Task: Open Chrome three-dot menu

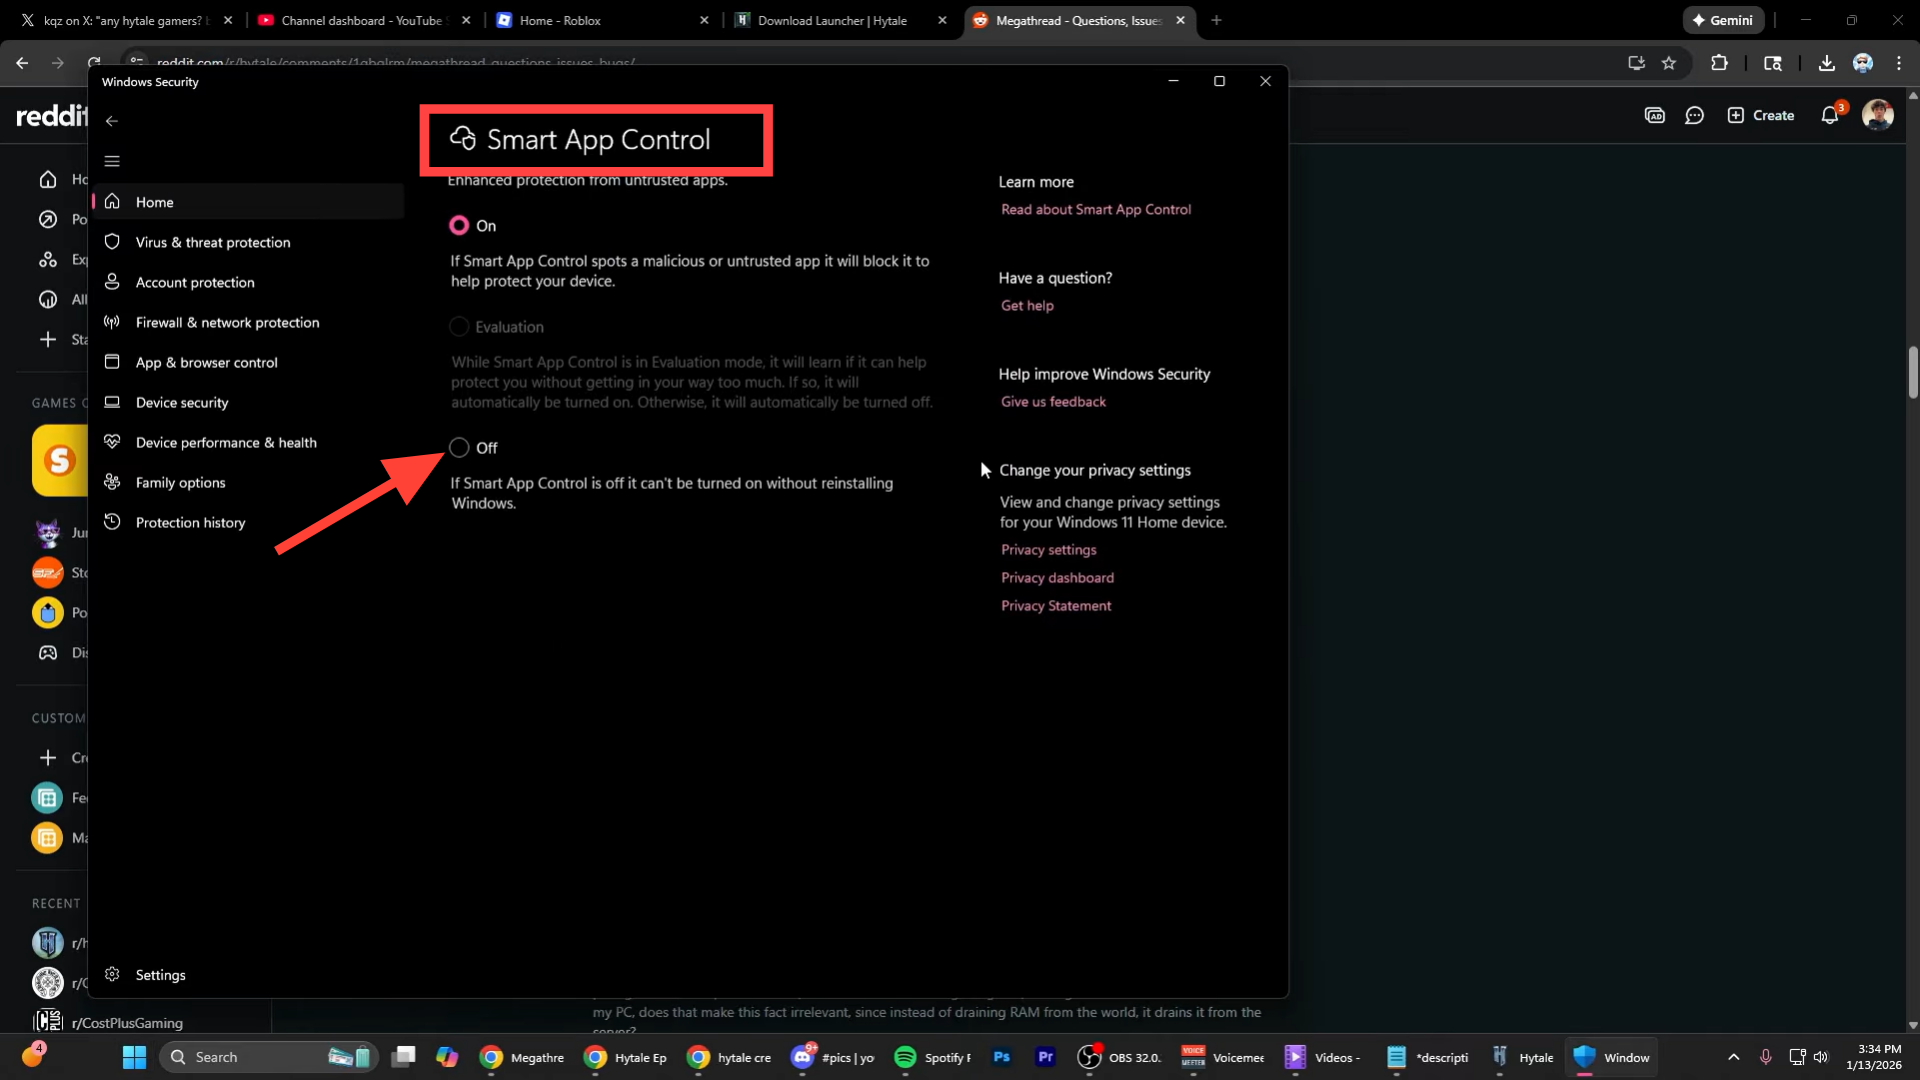Action: 1898,63
